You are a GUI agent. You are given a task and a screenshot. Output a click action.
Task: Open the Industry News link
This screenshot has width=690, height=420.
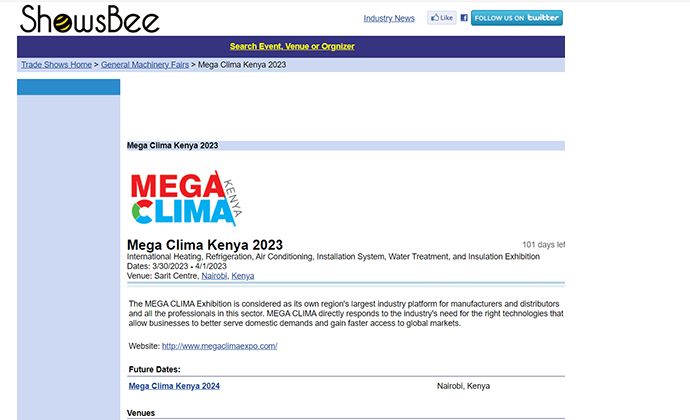[389, 18]
